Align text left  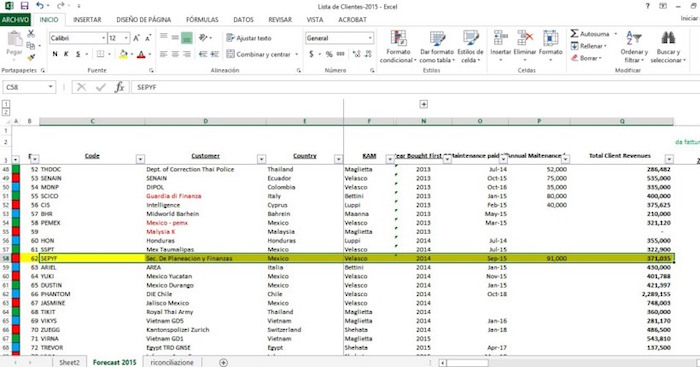164,54
